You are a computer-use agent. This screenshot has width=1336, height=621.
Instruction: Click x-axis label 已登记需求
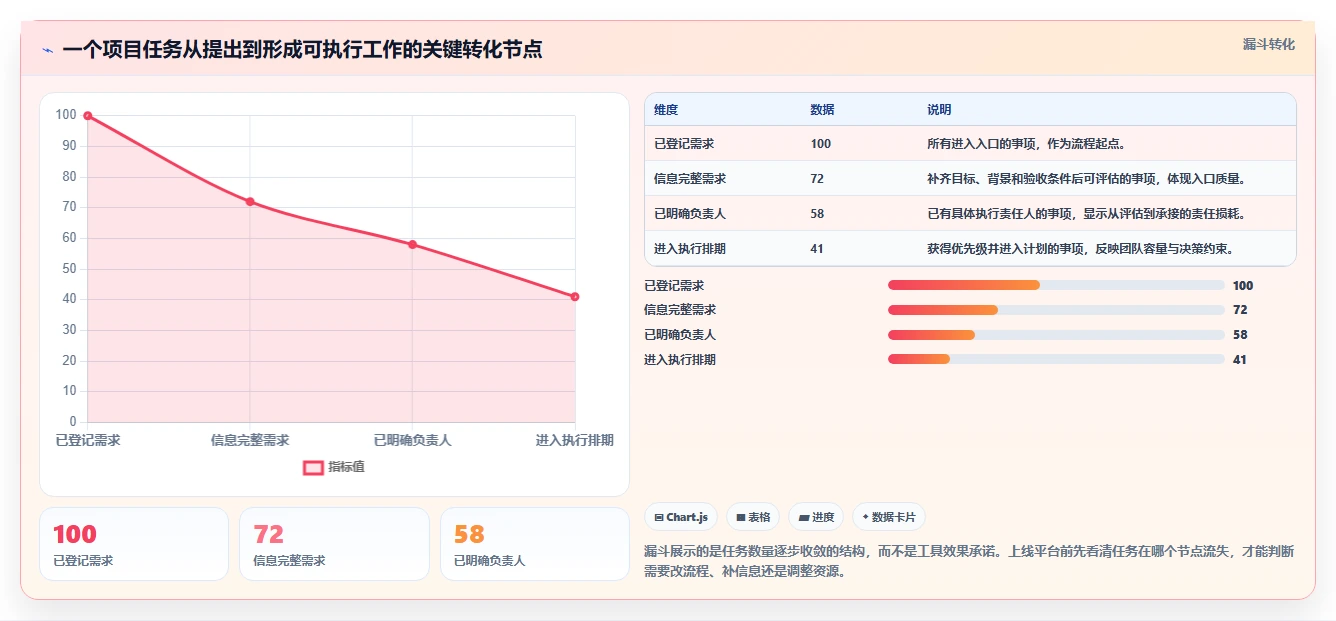88,440
